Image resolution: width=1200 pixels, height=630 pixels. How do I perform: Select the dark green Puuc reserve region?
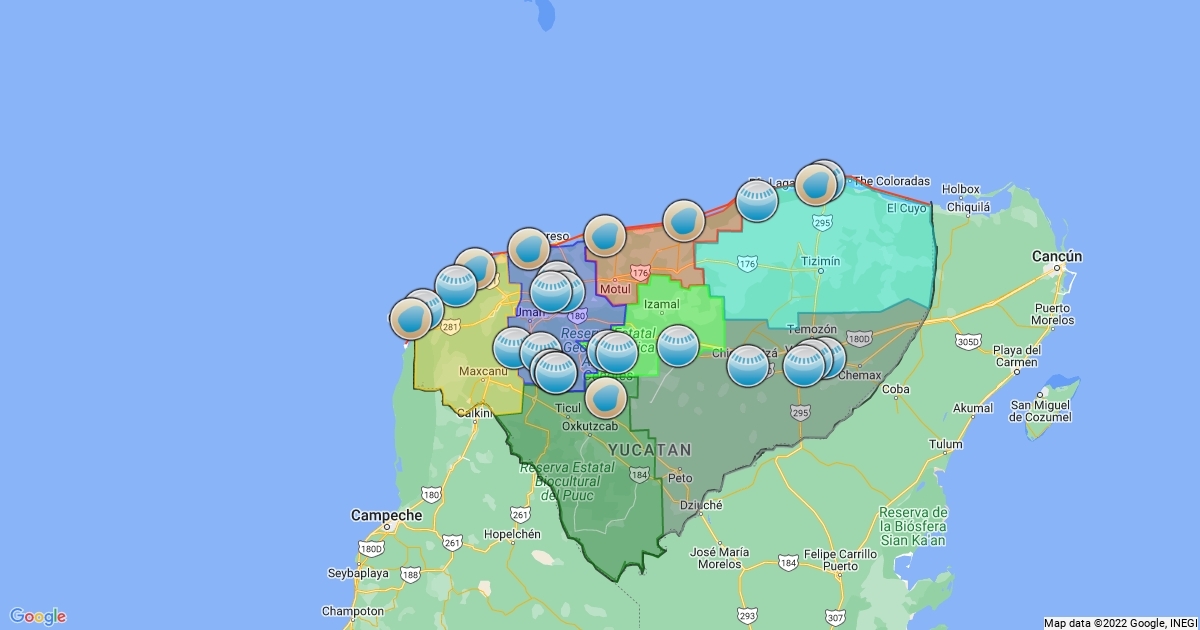click(600, 500)
